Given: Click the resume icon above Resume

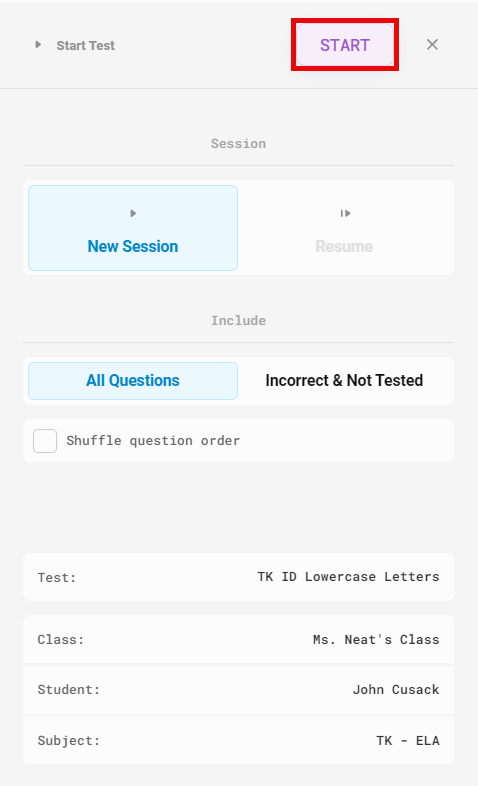Looking at the screenshot, I should (345, 214).
